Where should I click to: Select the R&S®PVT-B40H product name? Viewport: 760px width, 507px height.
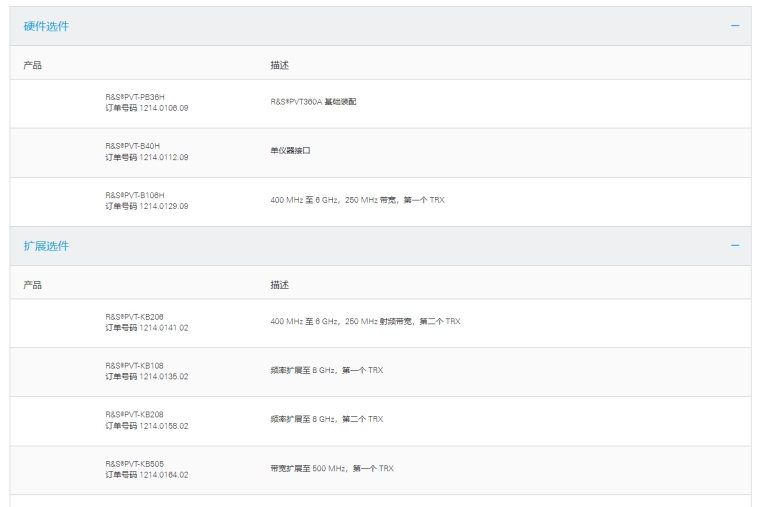[133, 146]
